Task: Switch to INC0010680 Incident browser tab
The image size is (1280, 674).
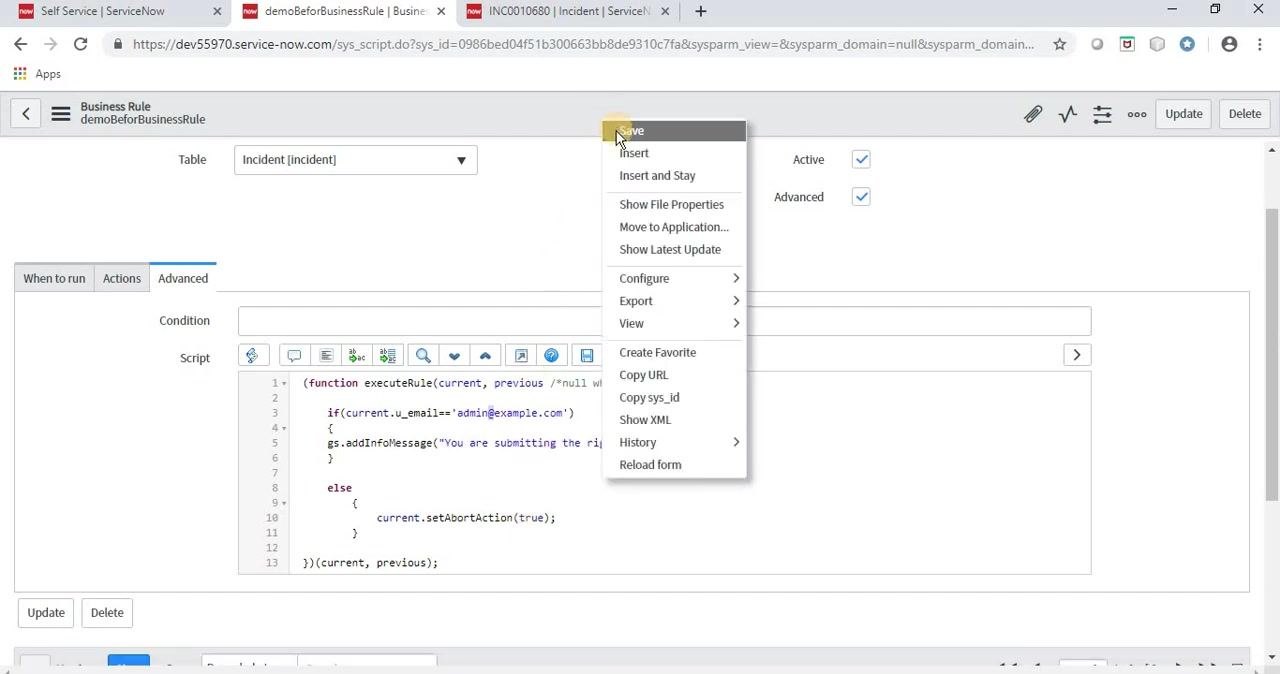Action: click(x=568, y=12)
